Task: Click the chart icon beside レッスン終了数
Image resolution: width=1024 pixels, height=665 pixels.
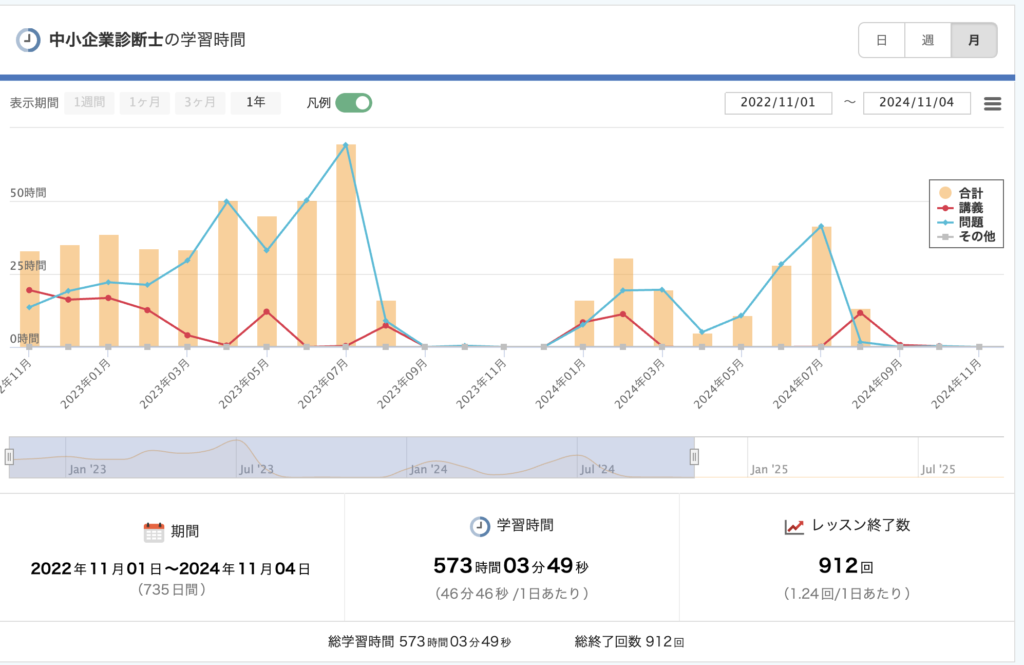Action: [795, 526]
